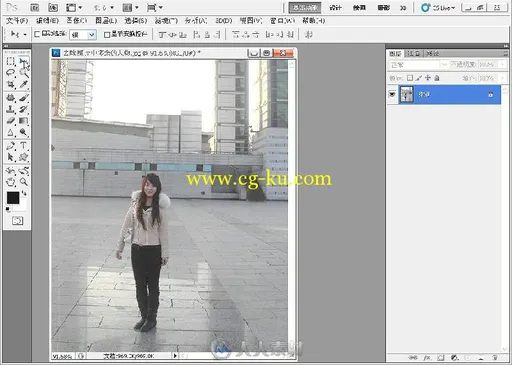The image size is (512, 365).
Task: Open the CS Live button
Action: click(438, 7)
